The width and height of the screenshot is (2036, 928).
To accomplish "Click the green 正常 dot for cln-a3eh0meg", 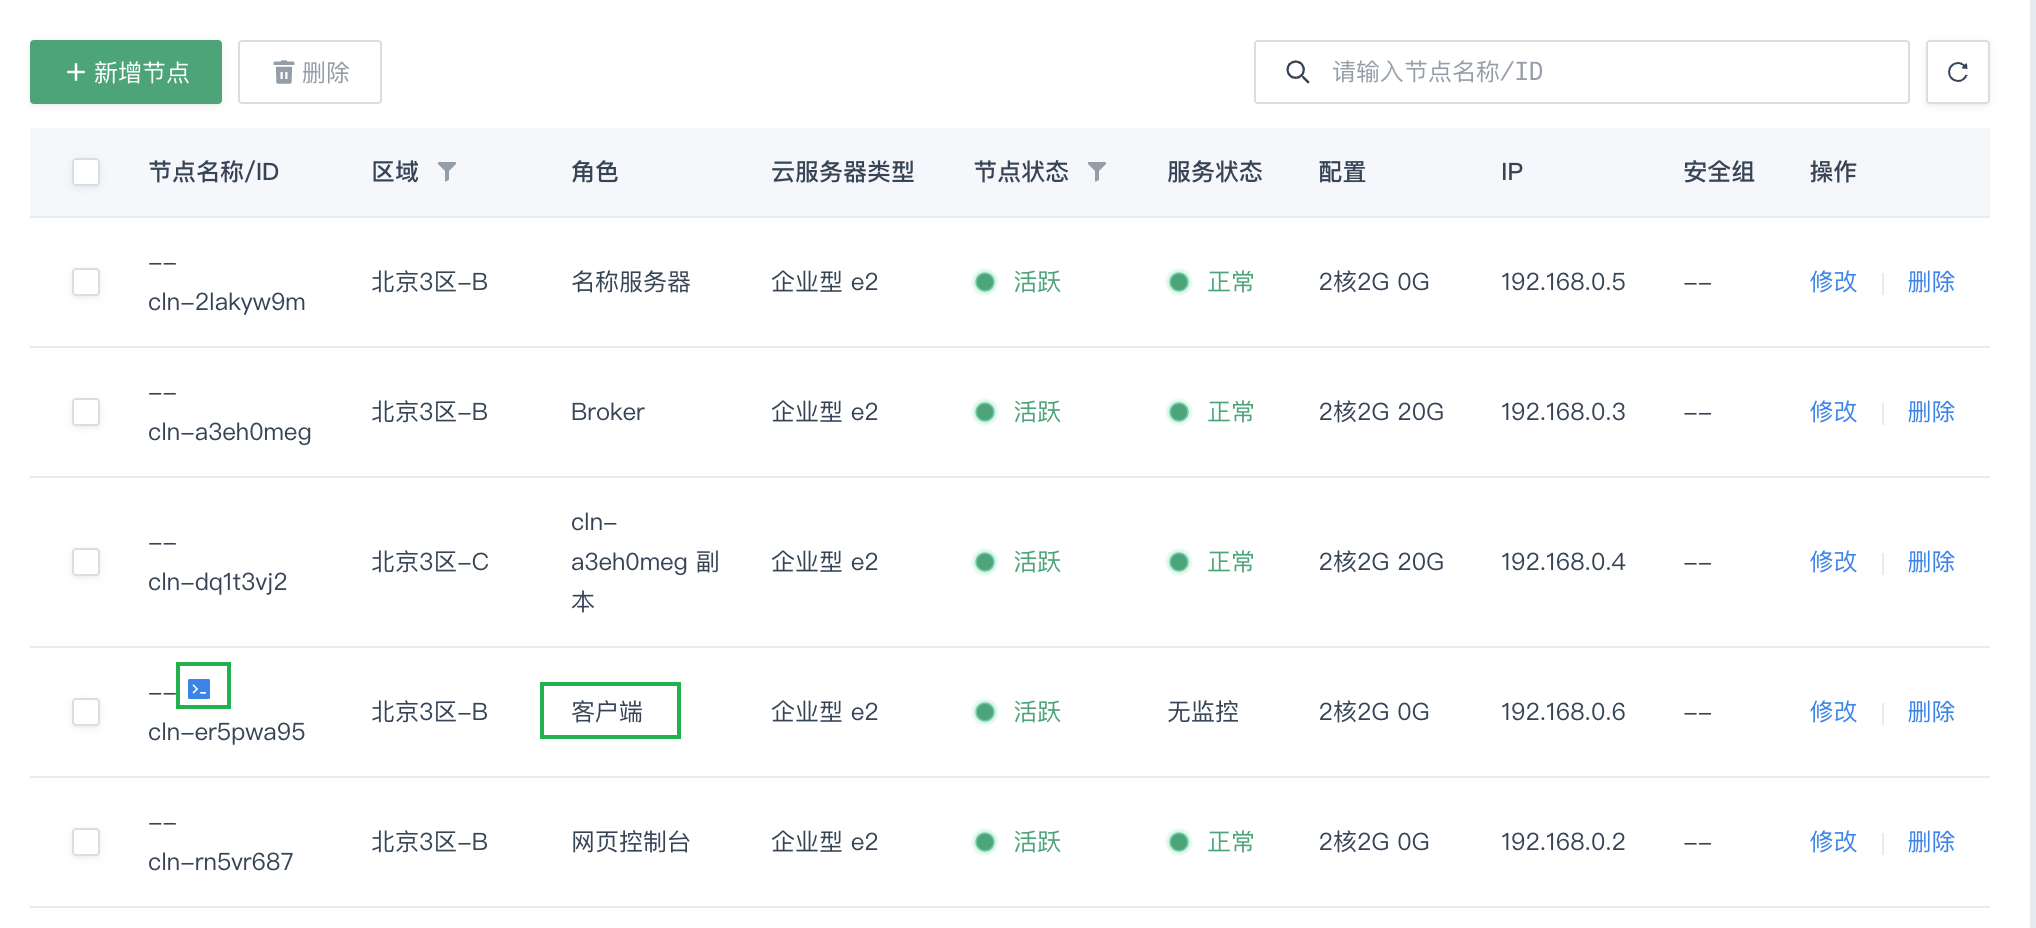I will (x=1179, y=412).
